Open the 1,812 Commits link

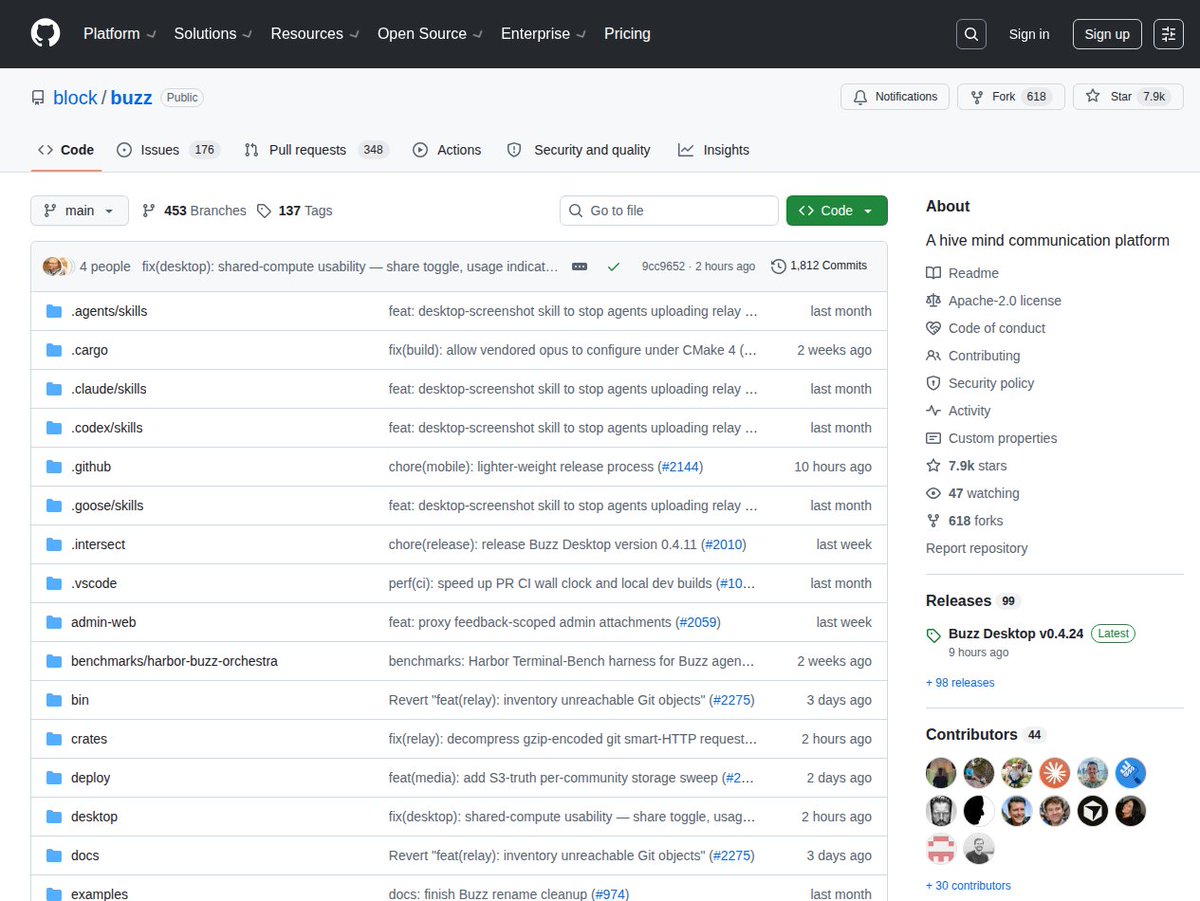click(x=819, y=266)
